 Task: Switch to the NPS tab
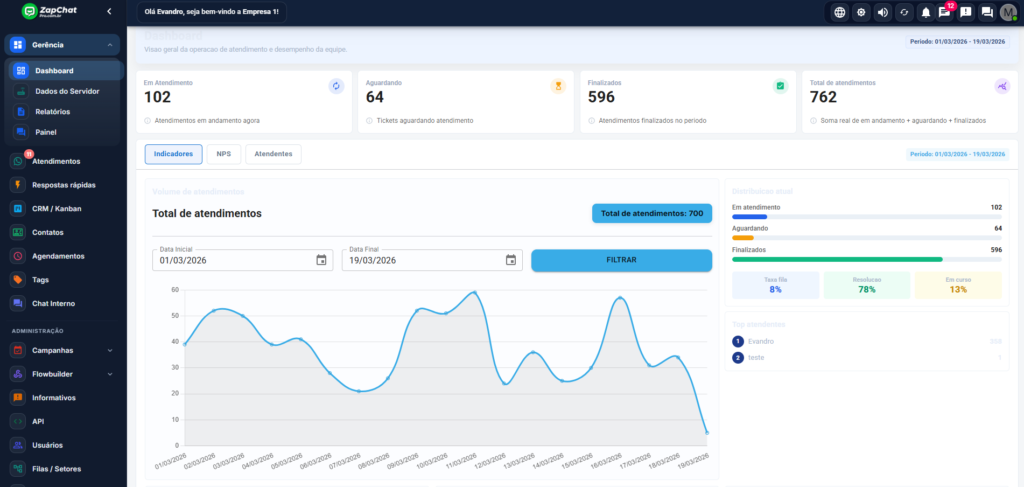point(223,154)
